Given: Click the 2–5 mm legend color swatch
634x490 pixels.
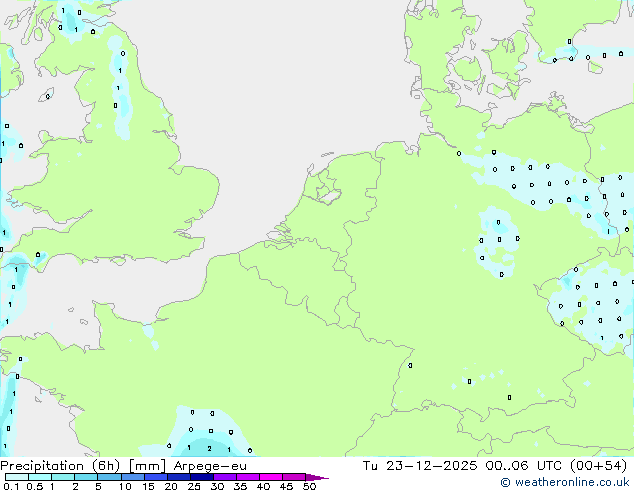Looking at the screenshot, I should [x=86, y=477].
